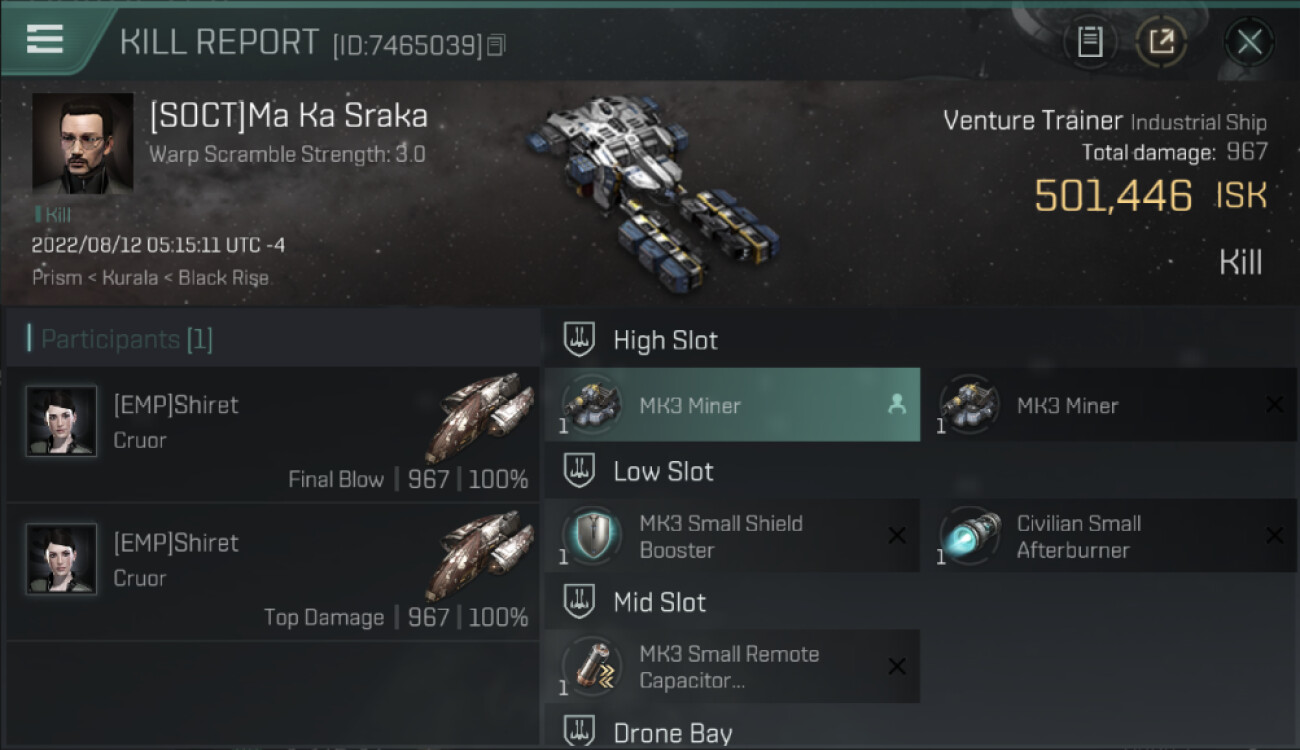Open the clipboard report icon

coord(1090,42)
